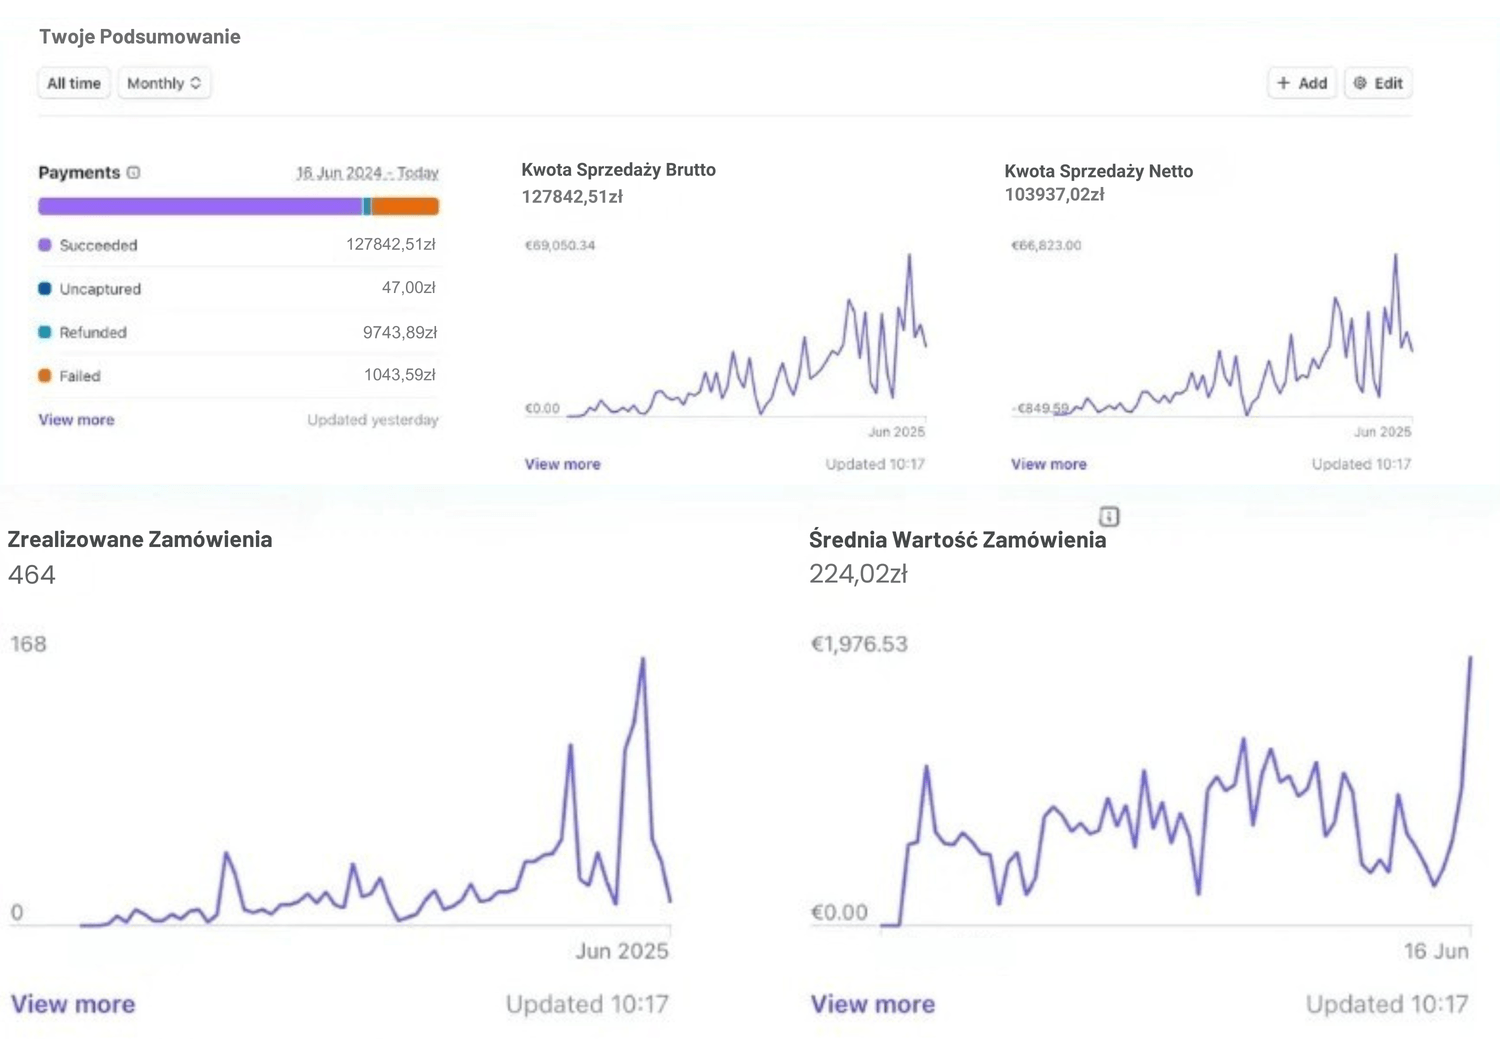Click the Kwota Sprzedaży Brutto title
This screenshot has width=1500, height=1039.
(619, 170)
